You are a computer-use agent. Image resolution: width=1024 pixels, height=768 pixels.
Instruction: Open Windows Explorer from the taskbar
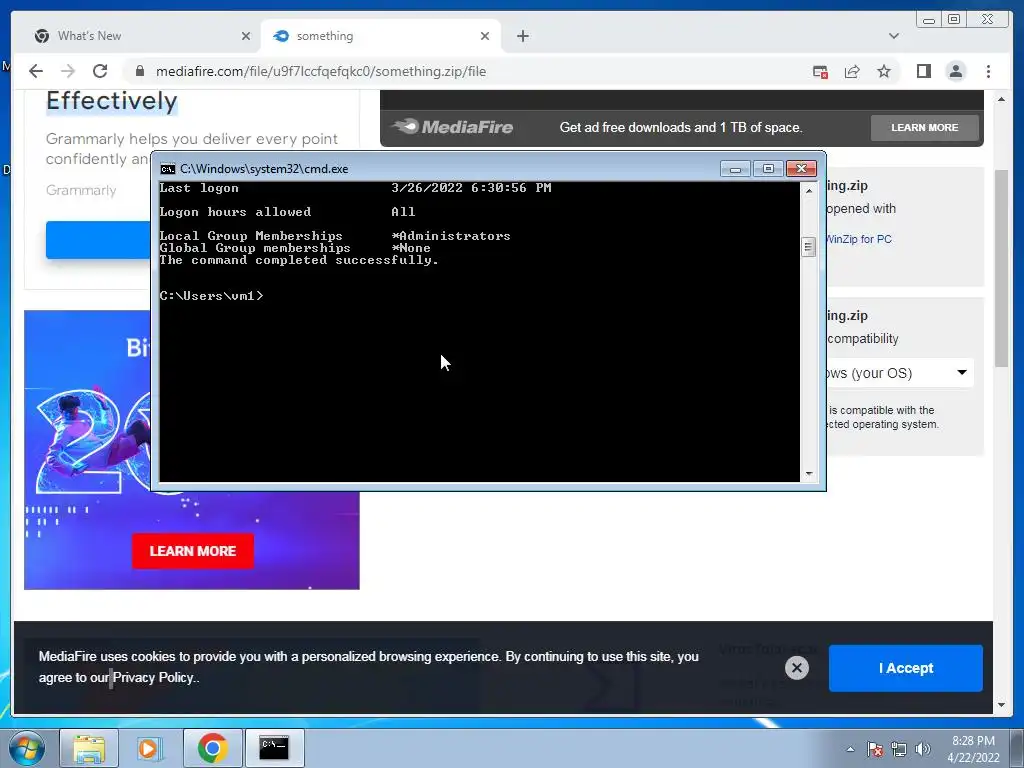pos(89,748)
